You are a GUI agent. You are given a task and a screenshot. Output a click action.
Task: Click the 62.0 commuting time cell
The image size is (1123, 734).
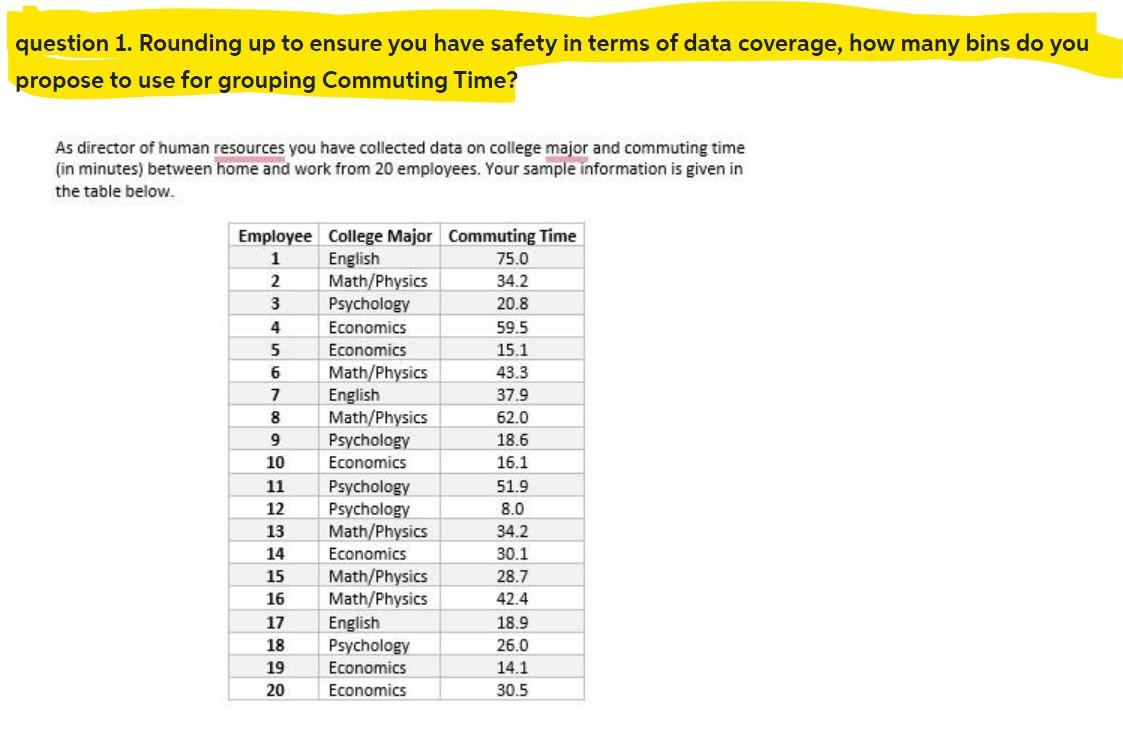[512, 417]
